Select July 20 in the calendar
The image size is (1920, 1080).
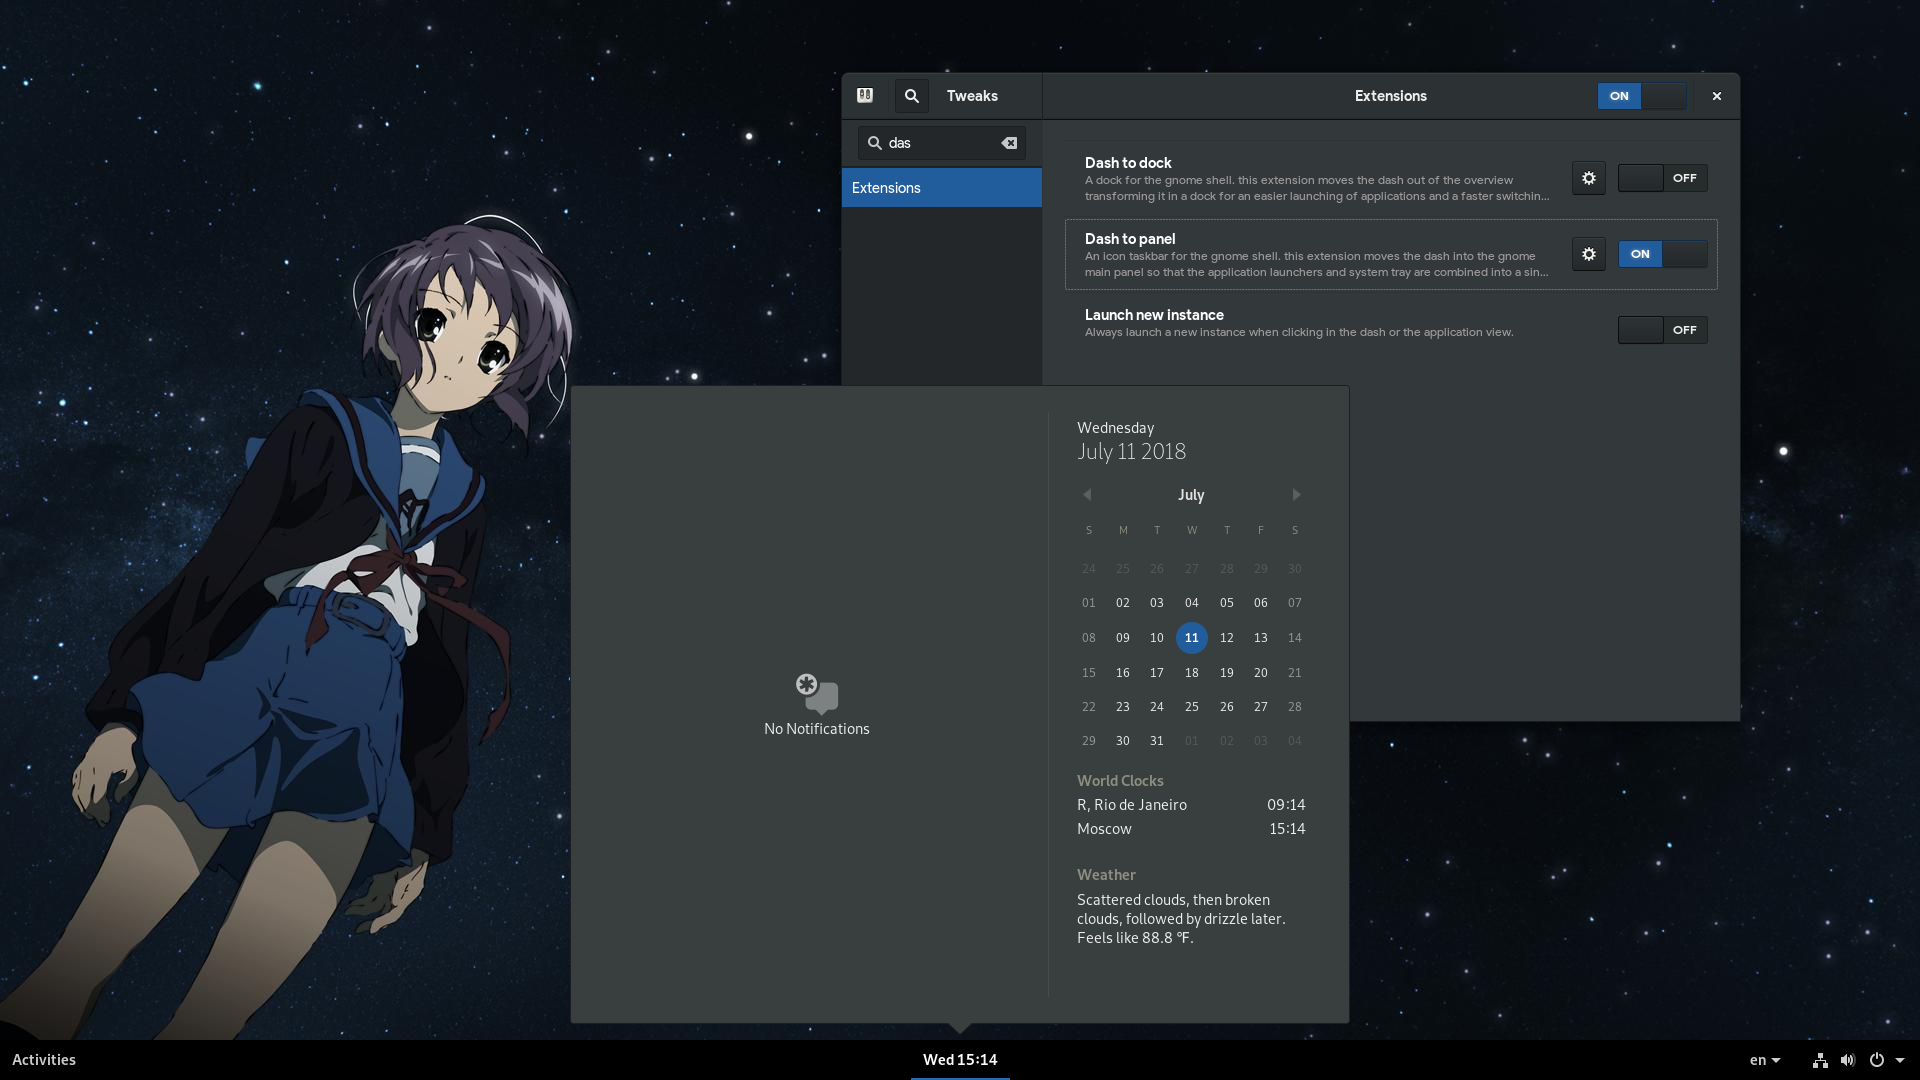click(x=1260, y=673)
